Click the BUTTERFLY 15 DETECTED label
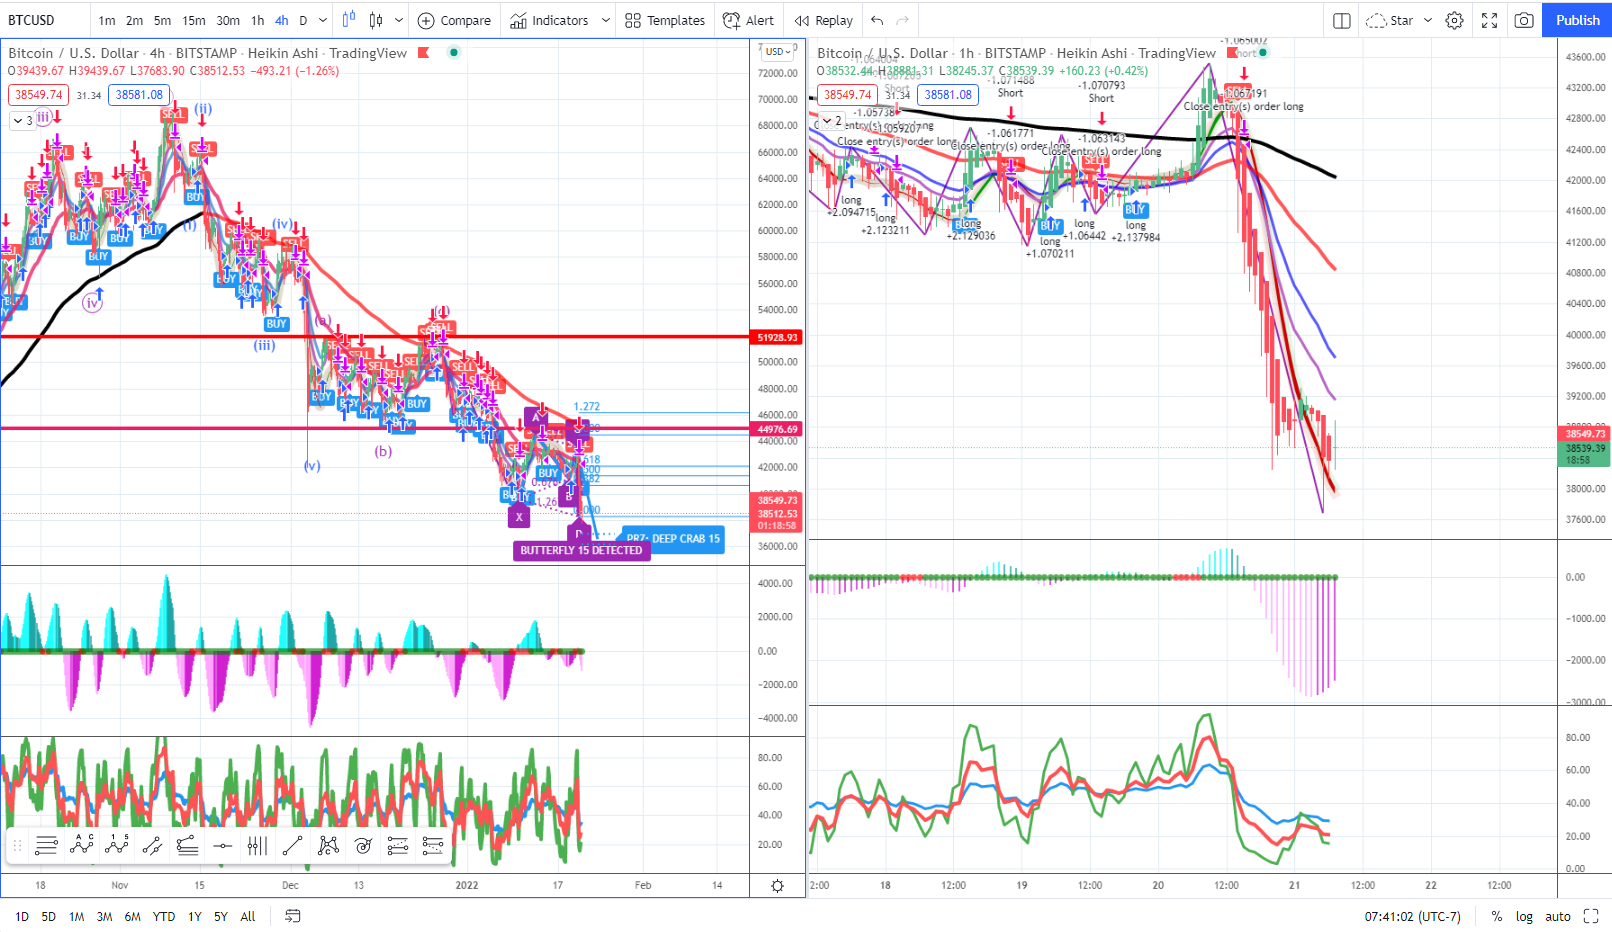 (x=581, y=550)
